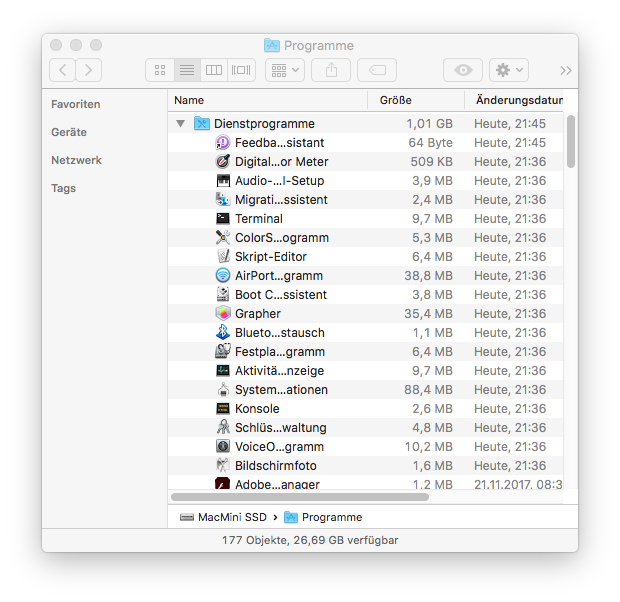
Task: Select the Konsole row name text
Action: (x=257, y=408)
